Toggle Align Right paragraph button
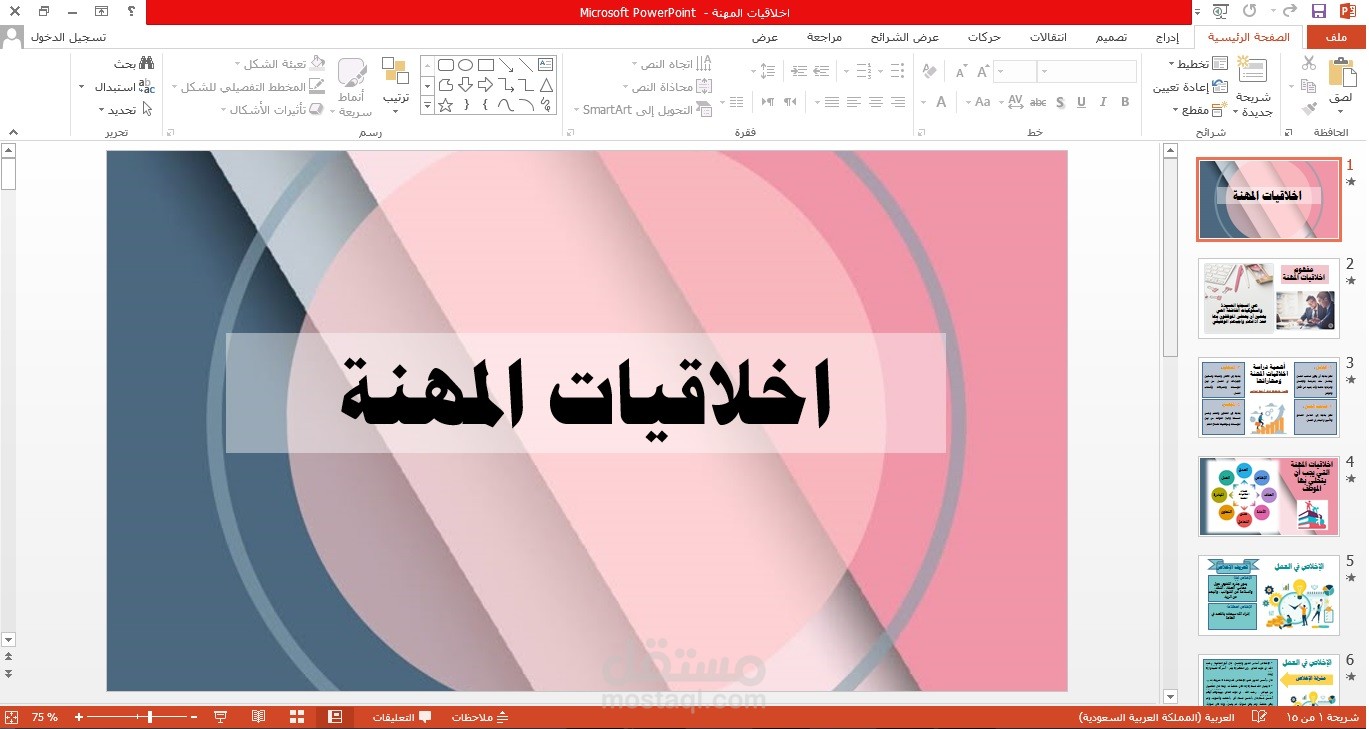Screen dimensions: 1369x729 [897, 101]
